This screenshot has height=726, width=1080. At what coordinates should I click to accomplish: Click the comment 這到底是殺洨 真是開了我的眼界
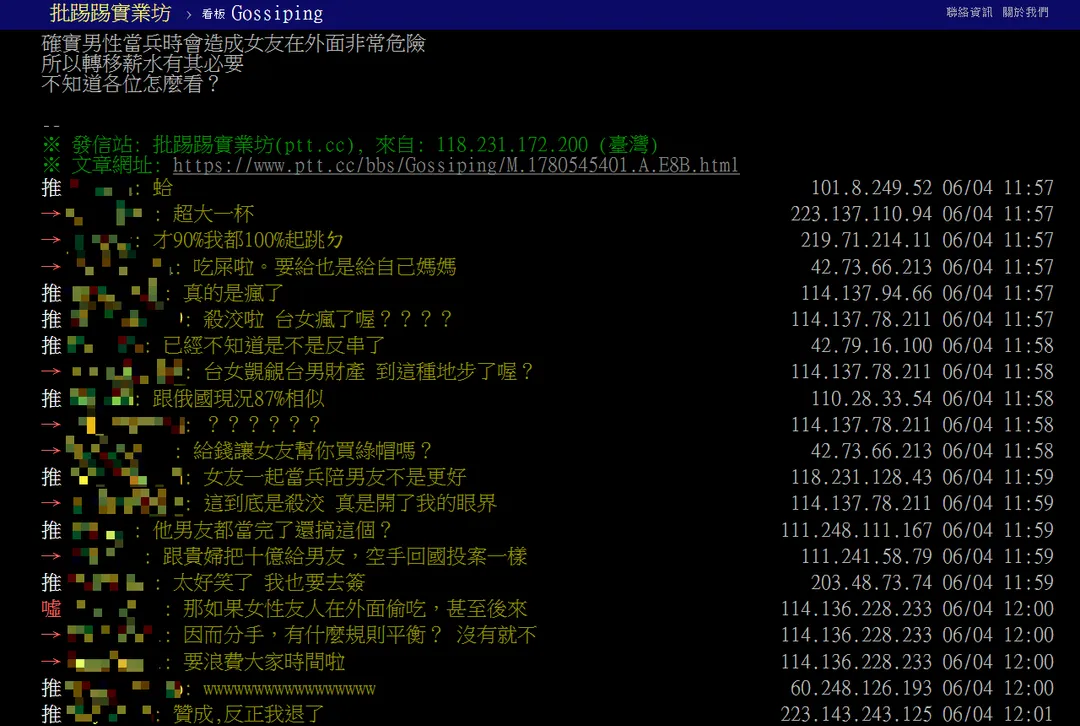tap(350, 503)
